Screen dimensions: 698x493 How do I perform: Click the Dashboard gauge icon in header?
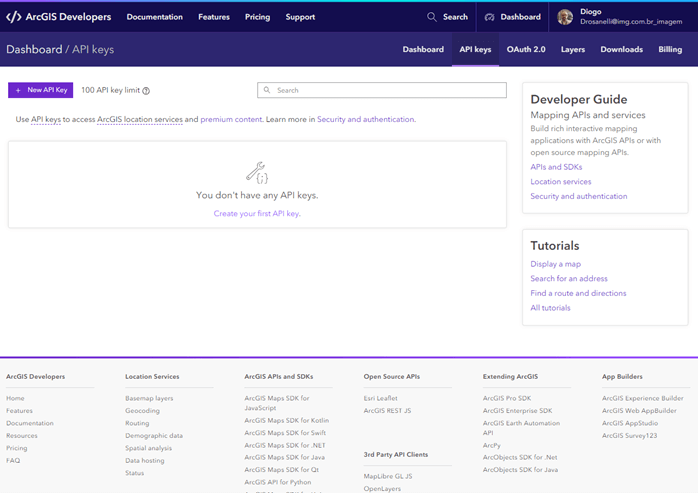click(489, 17)
